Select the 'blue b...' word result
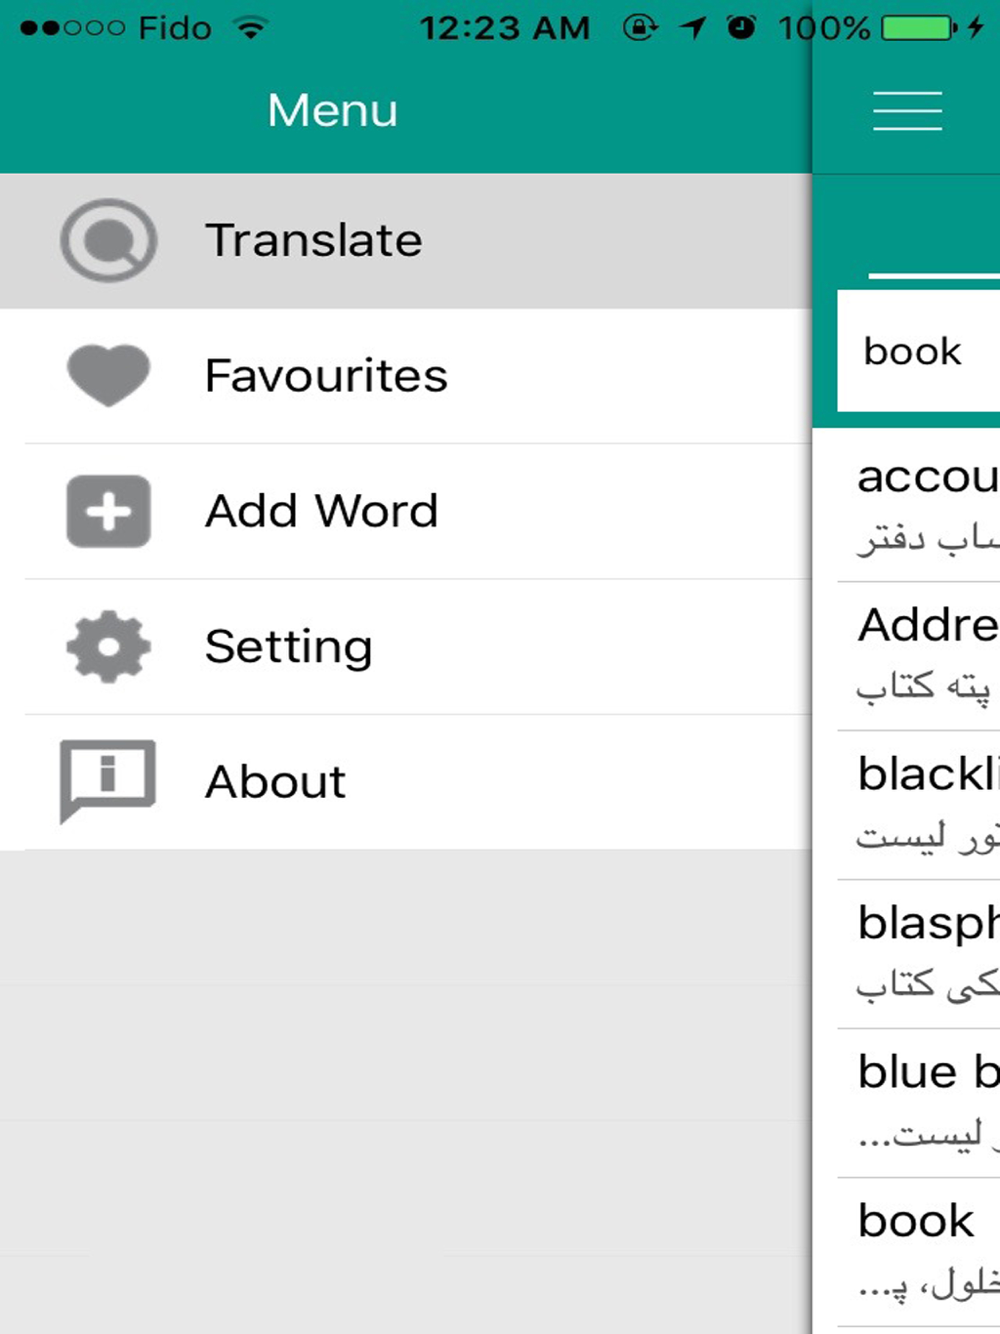 (918, 1103)
